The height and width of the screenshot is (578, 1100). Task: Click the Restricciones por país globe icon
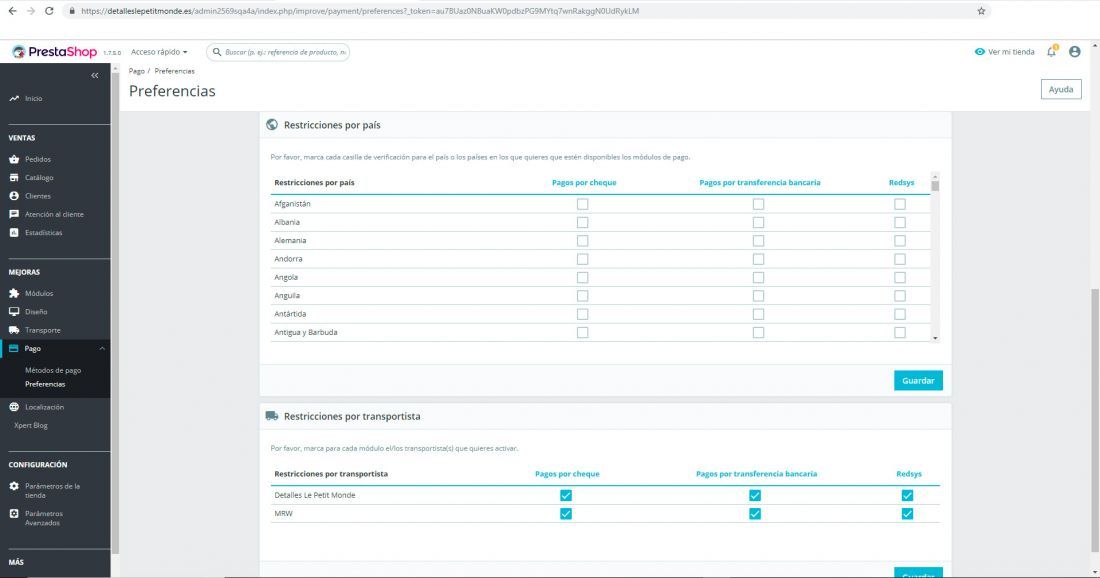tap(271, 125)
